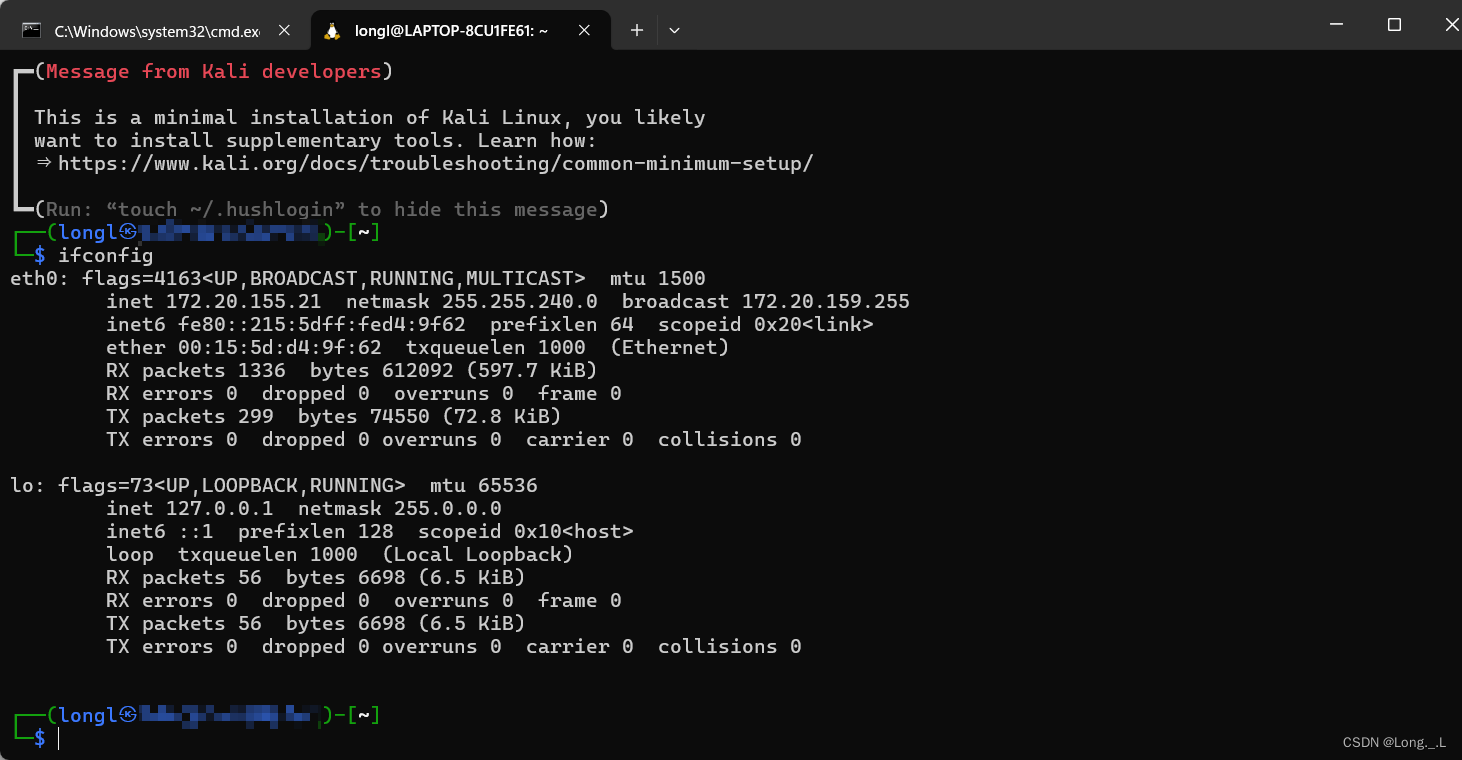
Task: Click the 'mtu 65536' value
Action: click(x=484, y=485)
